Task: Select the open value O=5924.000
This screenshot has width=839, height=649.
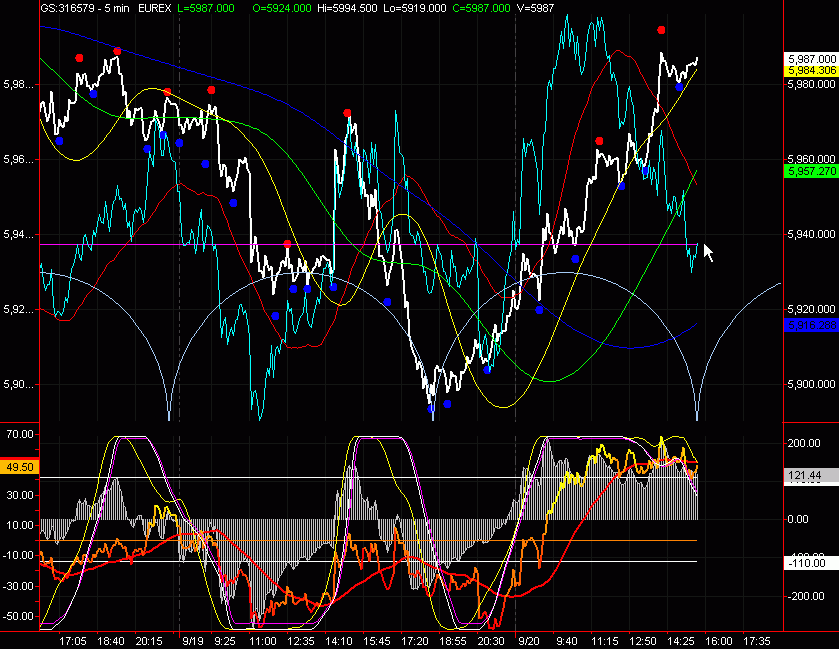Action: pyautogui.click(x=282, y=8)
